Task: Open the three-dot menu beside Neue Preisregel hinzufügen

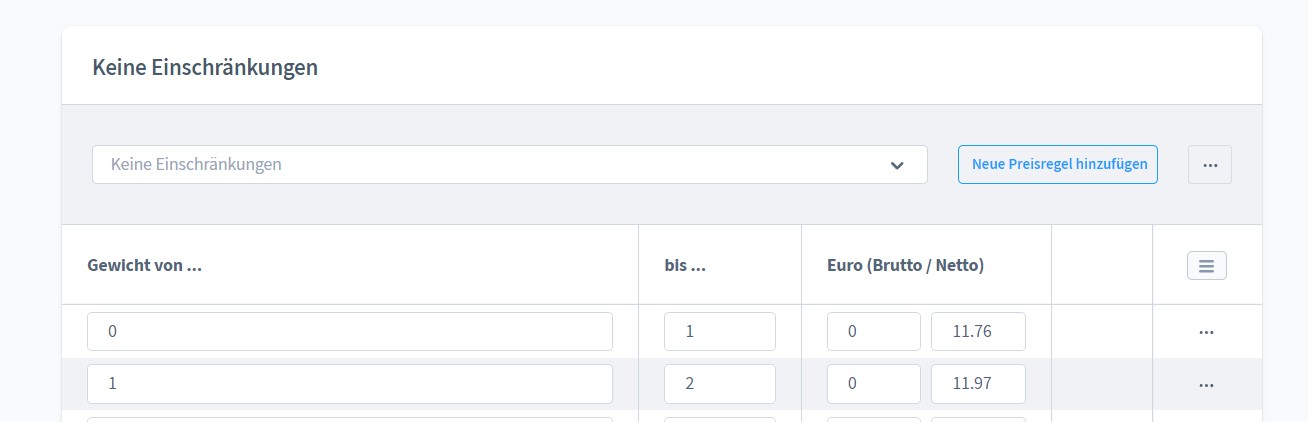Action: click(1209, 164)
